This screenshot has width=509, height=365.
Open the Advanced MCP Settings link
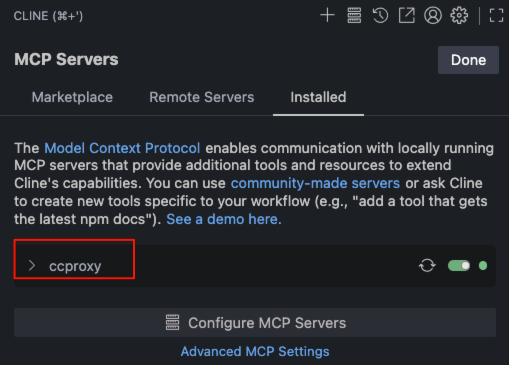[255, 352]
